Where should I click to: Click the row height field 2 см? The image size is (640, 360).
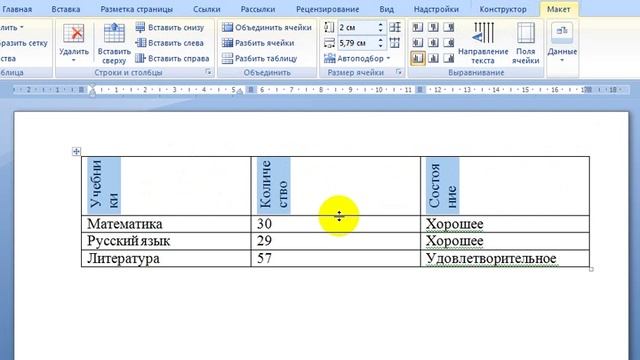point(357,27)
